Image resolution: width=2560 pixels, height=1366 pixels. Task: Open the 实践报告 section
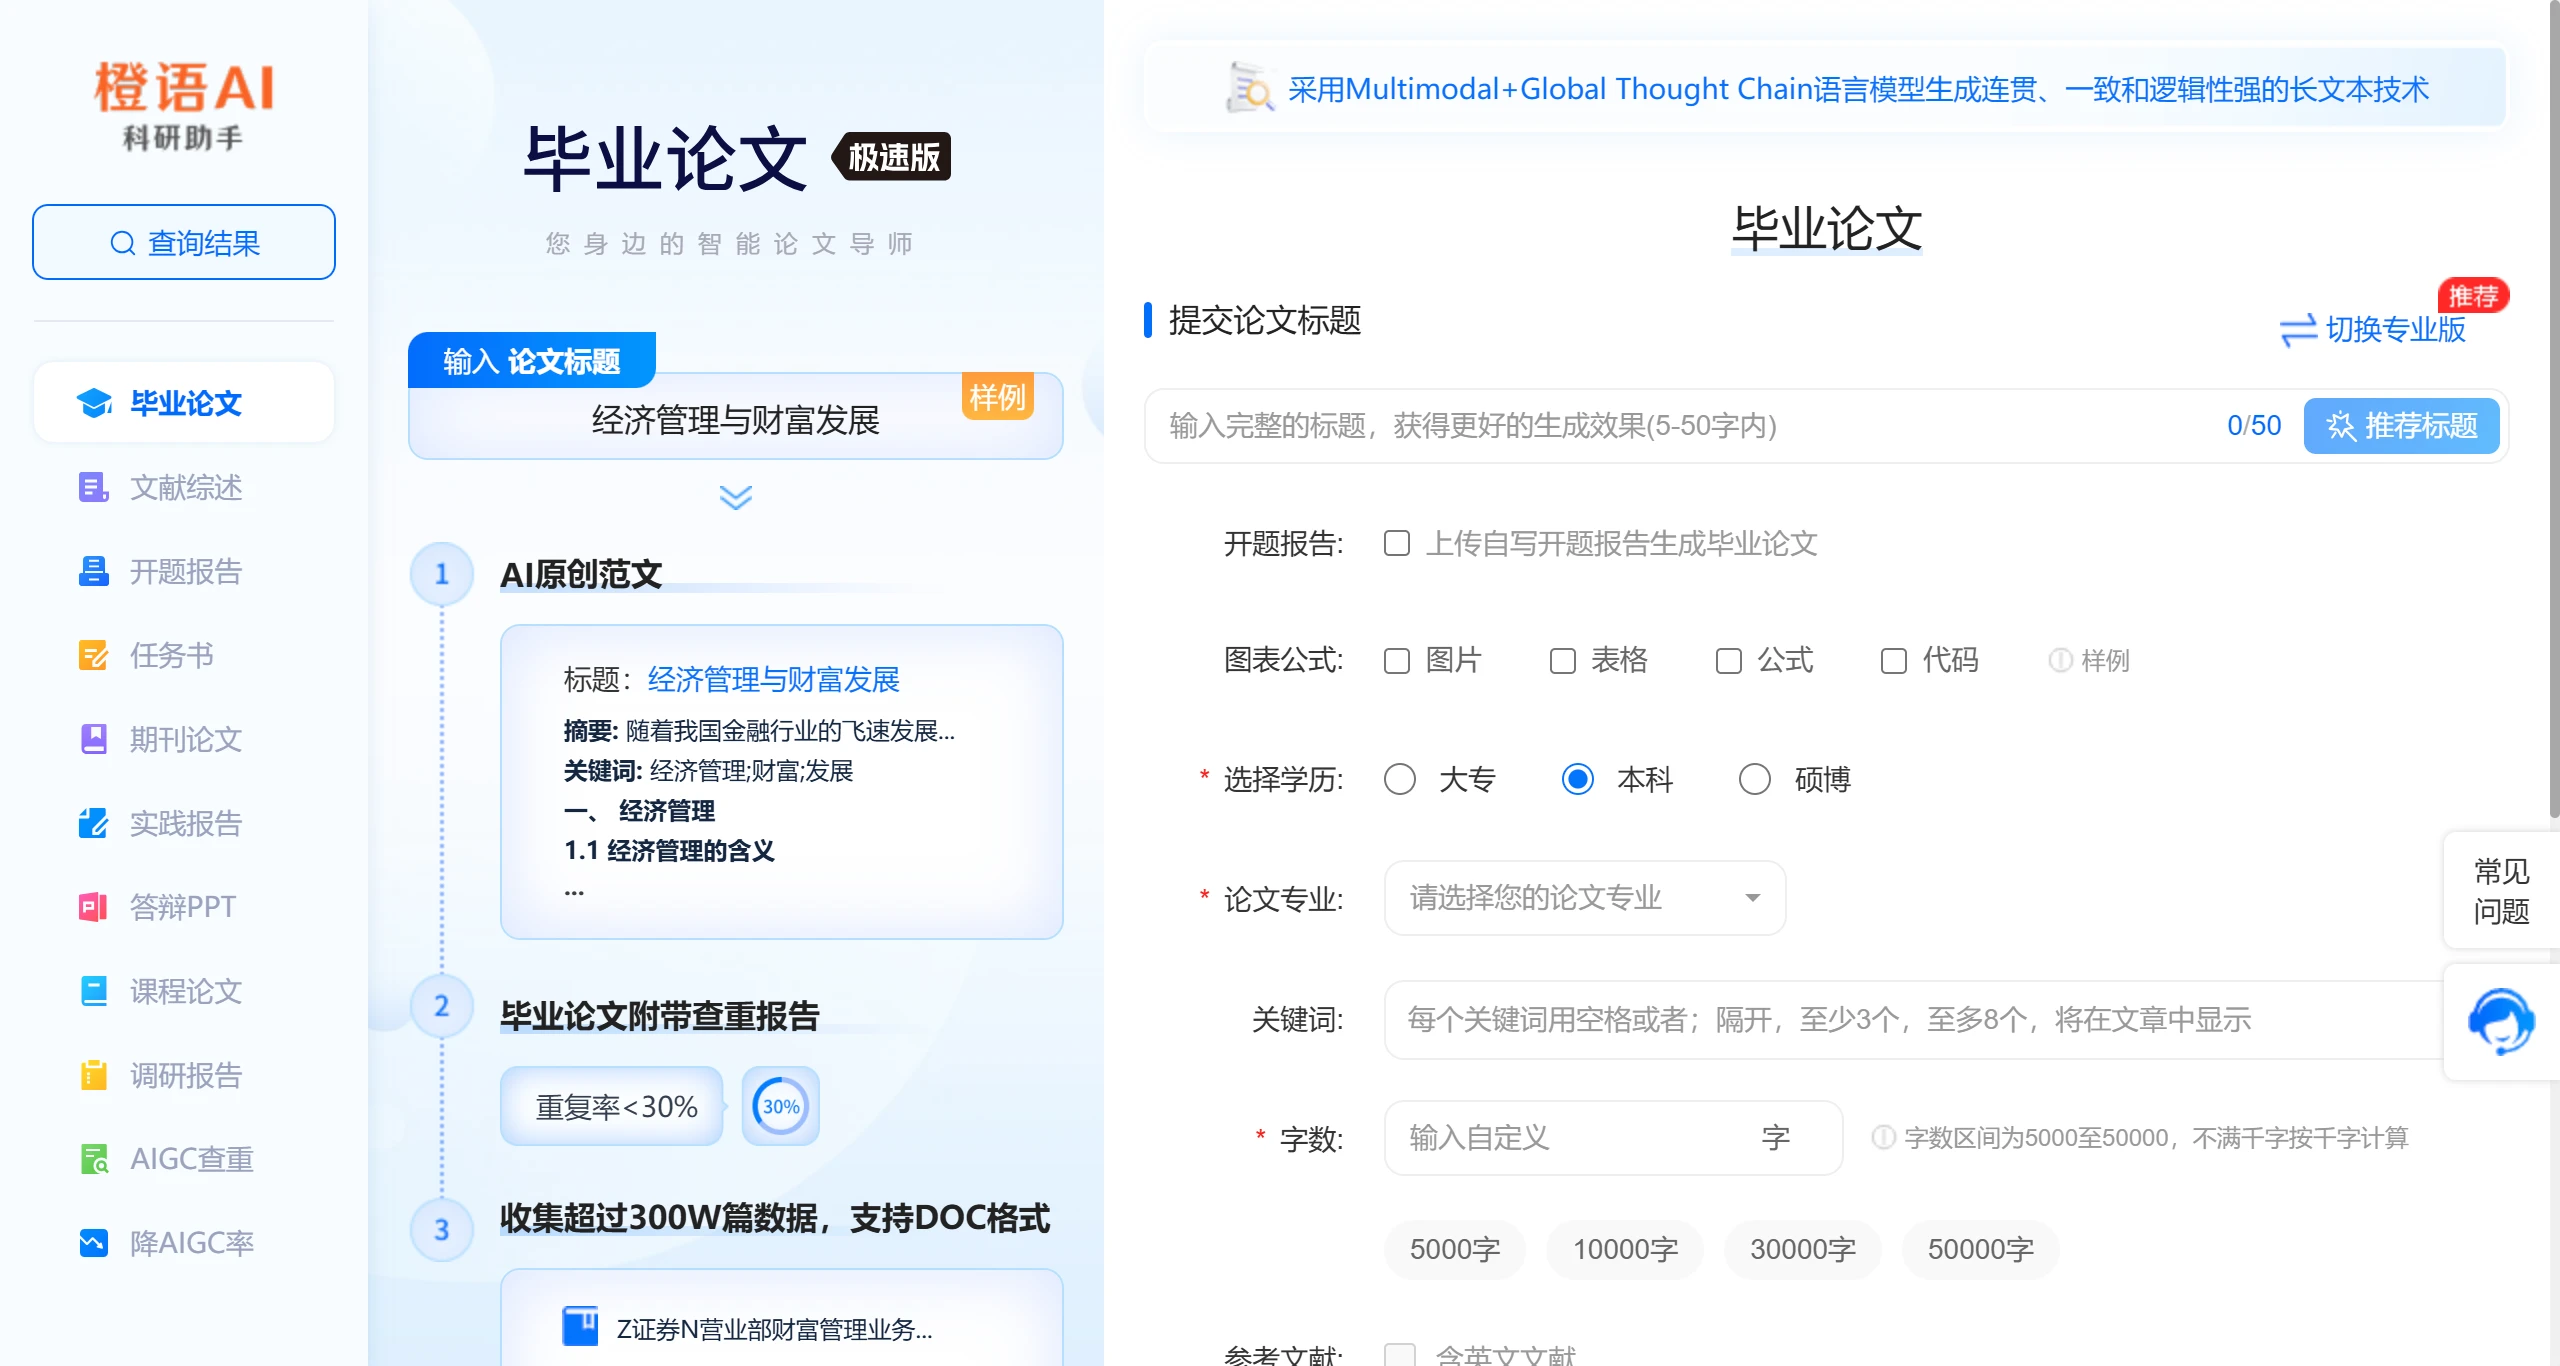[x=184, y=824]
